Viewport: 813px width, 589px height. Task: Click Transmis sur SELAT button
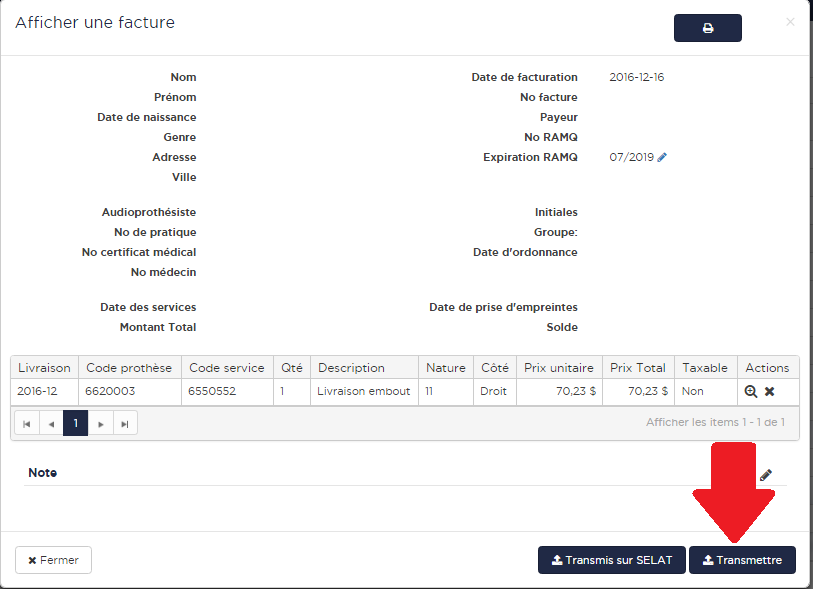[x=611, y=560]
